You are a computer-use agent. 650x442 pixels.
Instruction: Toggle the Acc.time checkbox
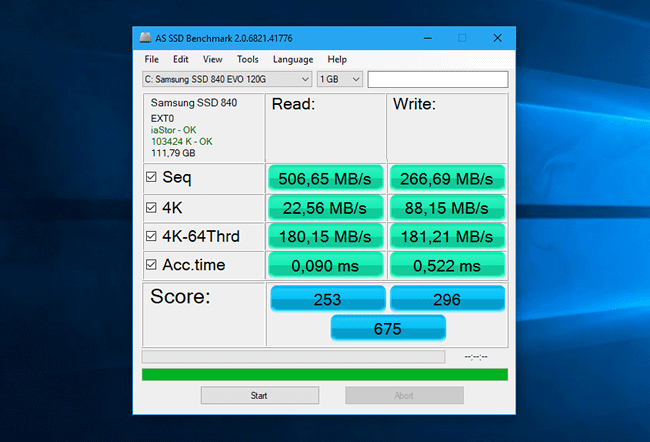click(151, 265)
